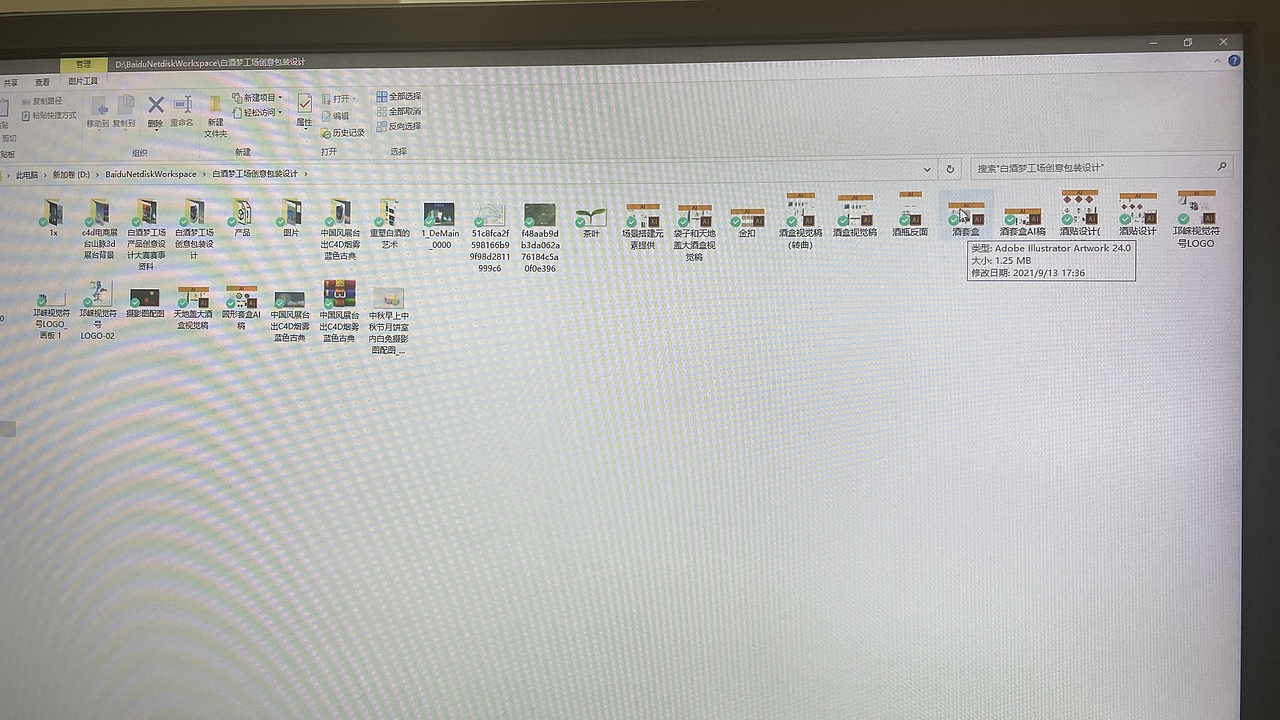The width and height of the screenshot is (1280, 720).
Task: Select the 天地盖大酒盒视觉稿 AI file
Action: click(x=192, y=308)
